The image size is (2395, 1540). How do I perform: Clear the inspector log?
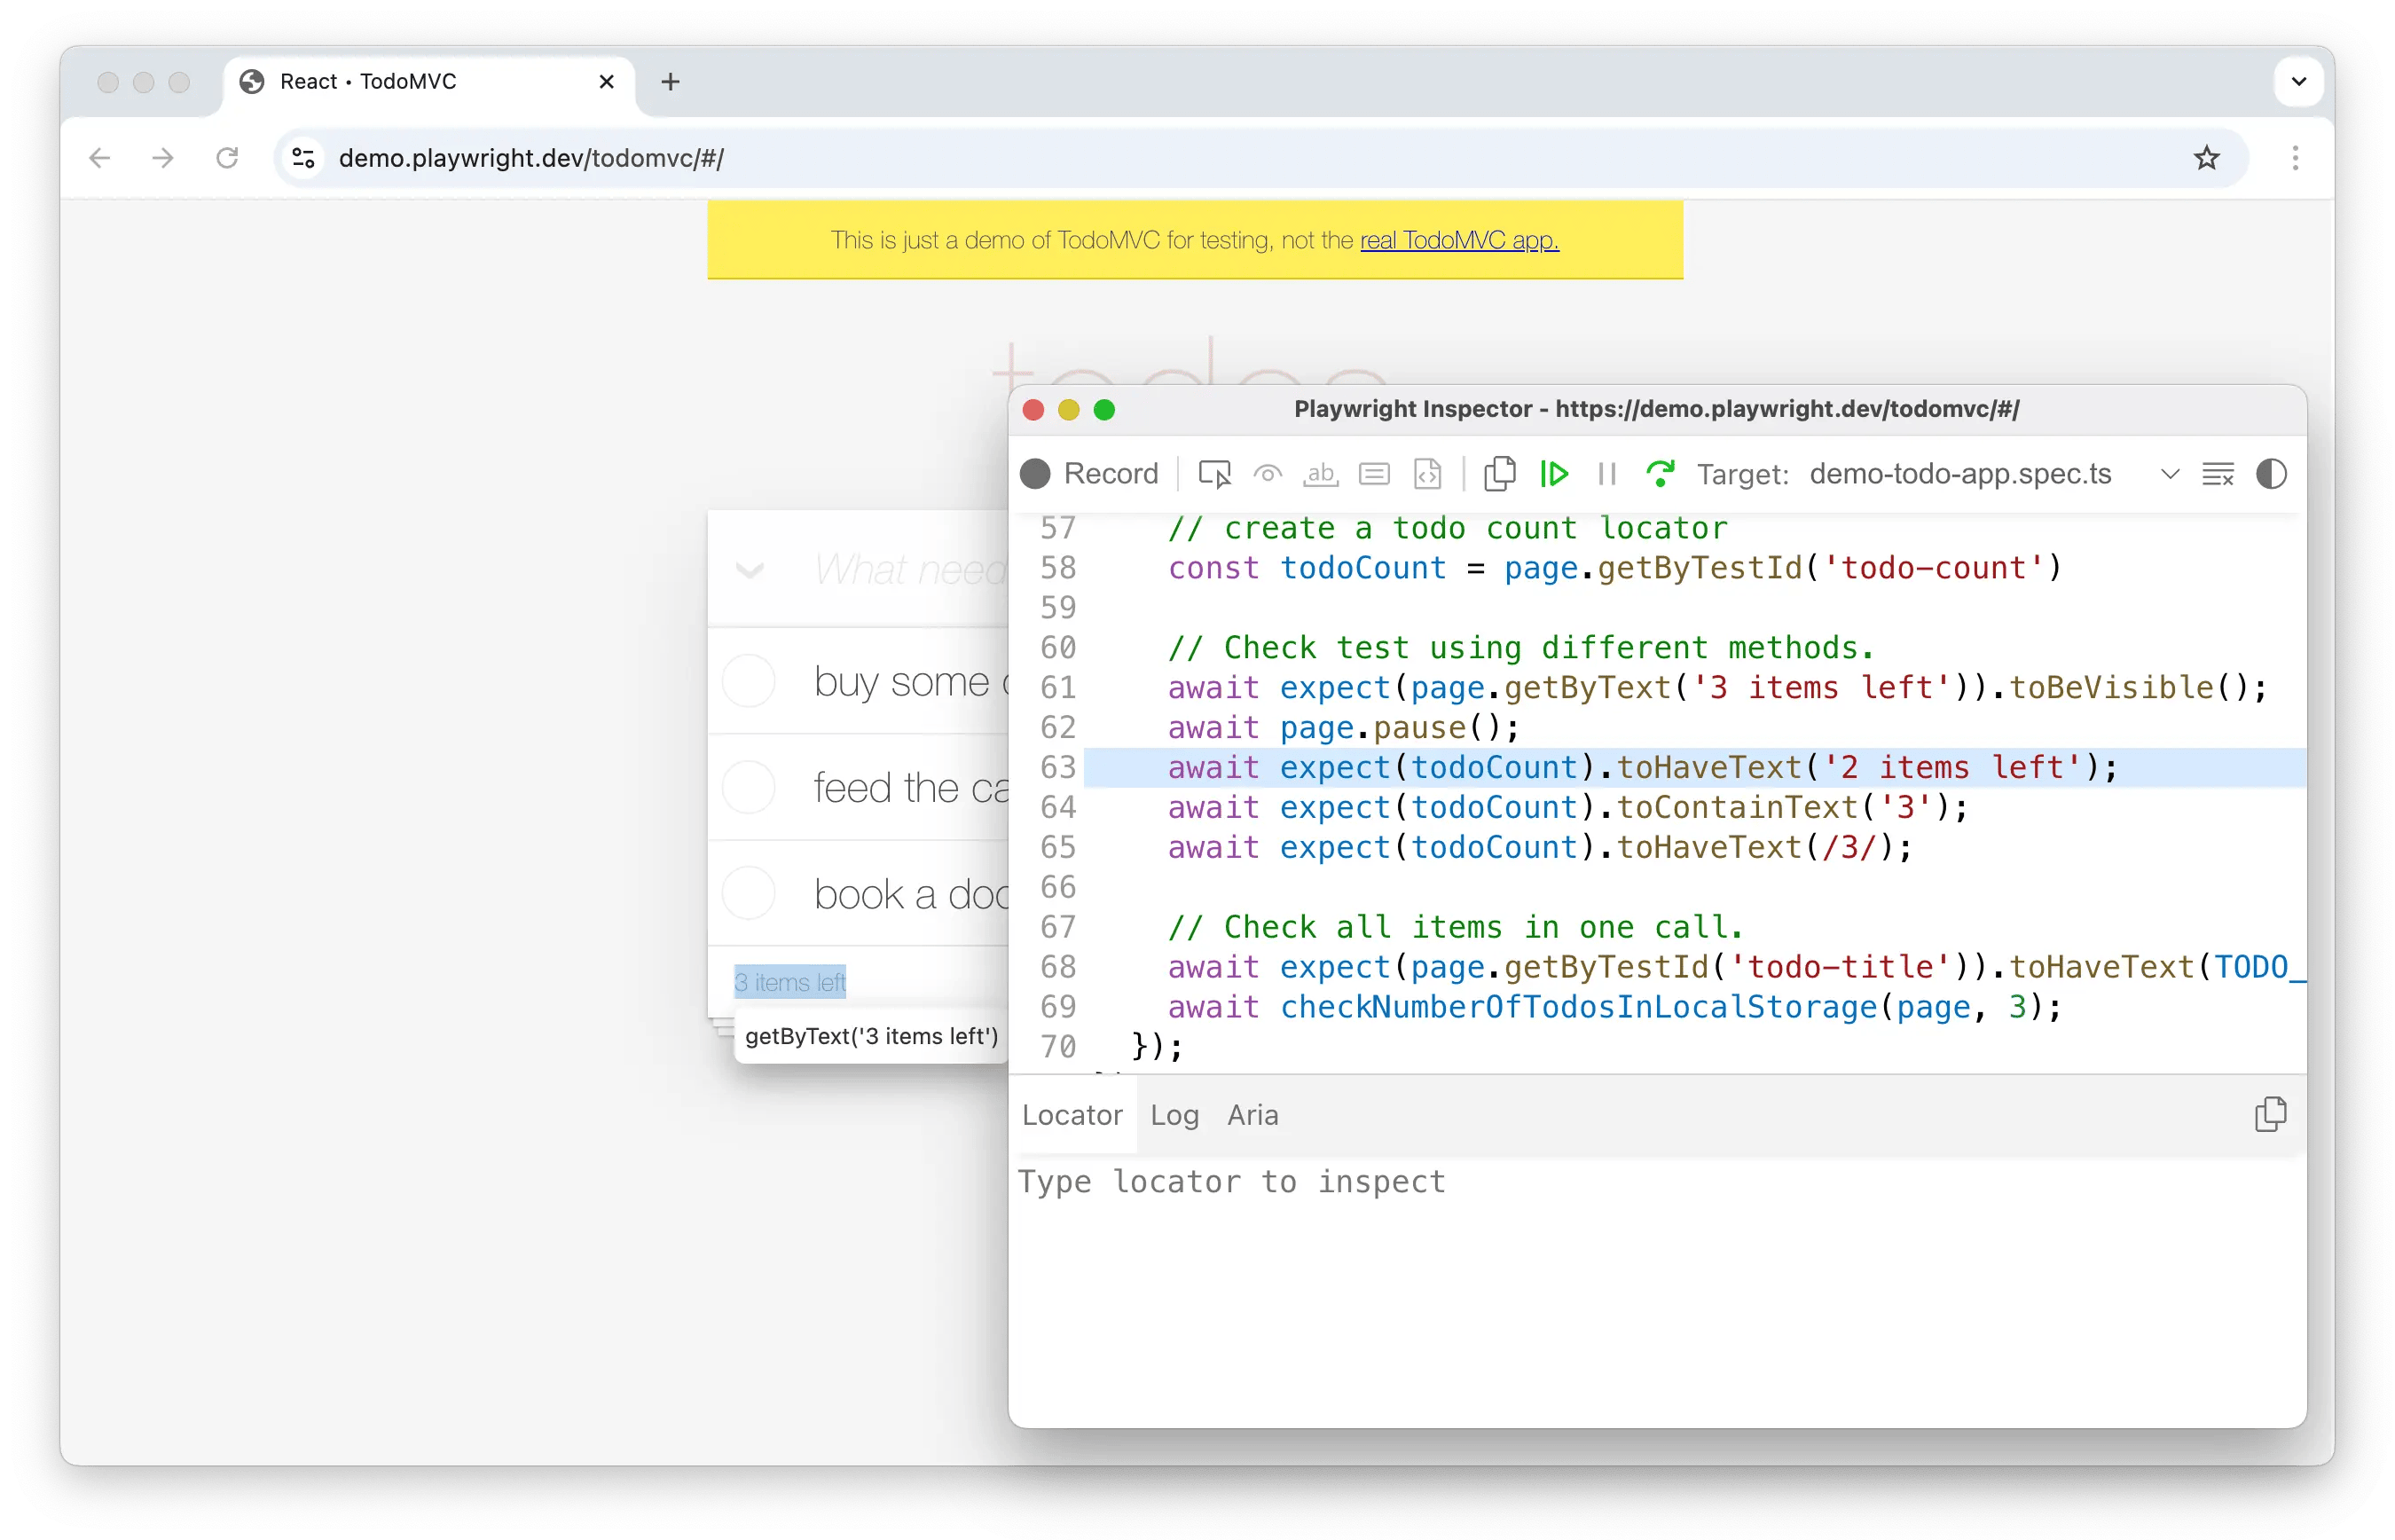click(2219, 473)
